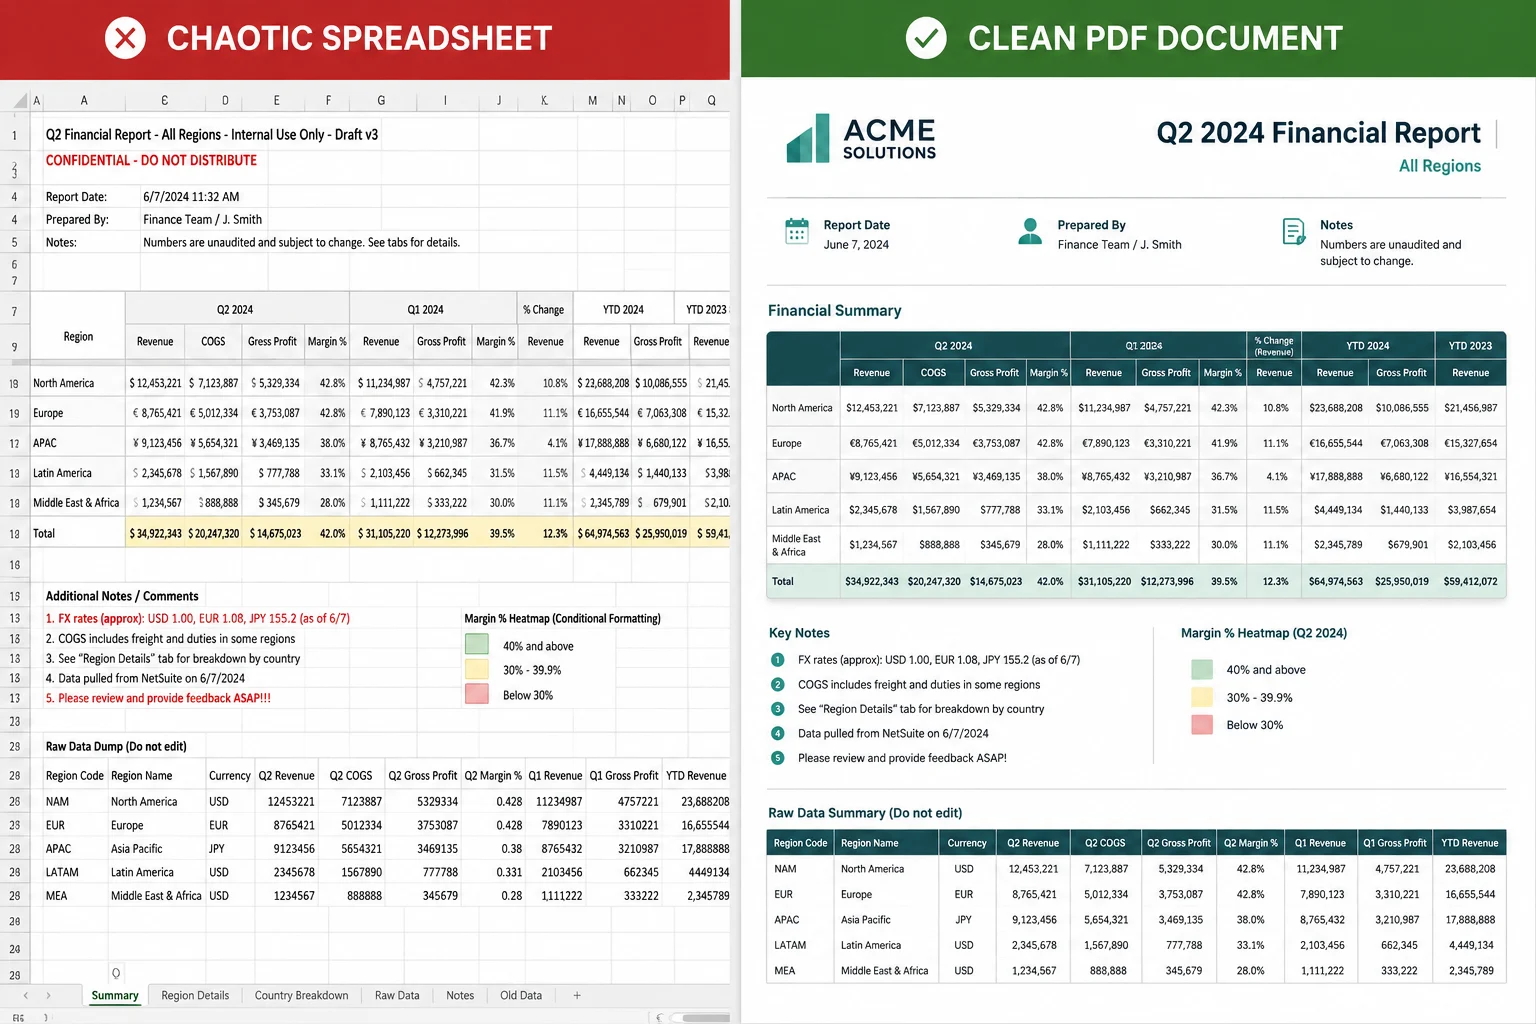Click the 'Q2 2024 Financial Report' PDF title
This screenshot has width=1536, height=1024.
[x=1318, y=133]
